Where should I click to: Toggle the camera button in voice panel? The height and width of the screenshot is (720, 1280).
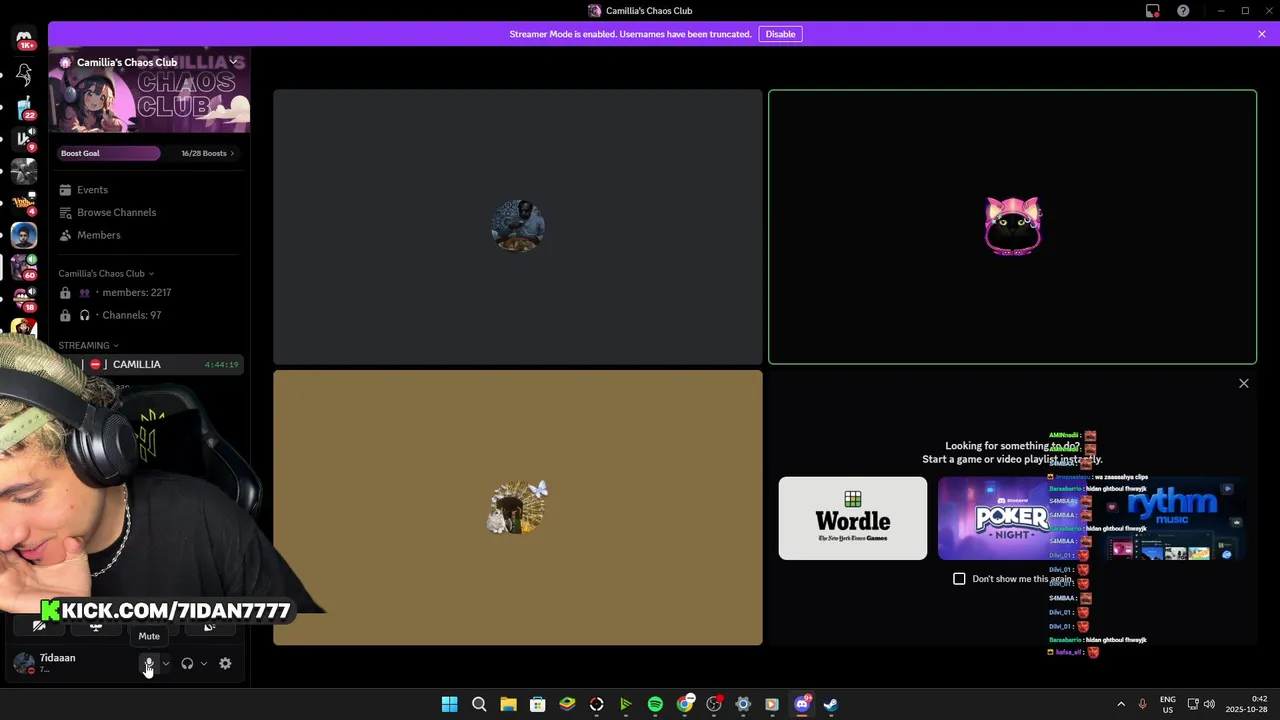coord(39,626)
